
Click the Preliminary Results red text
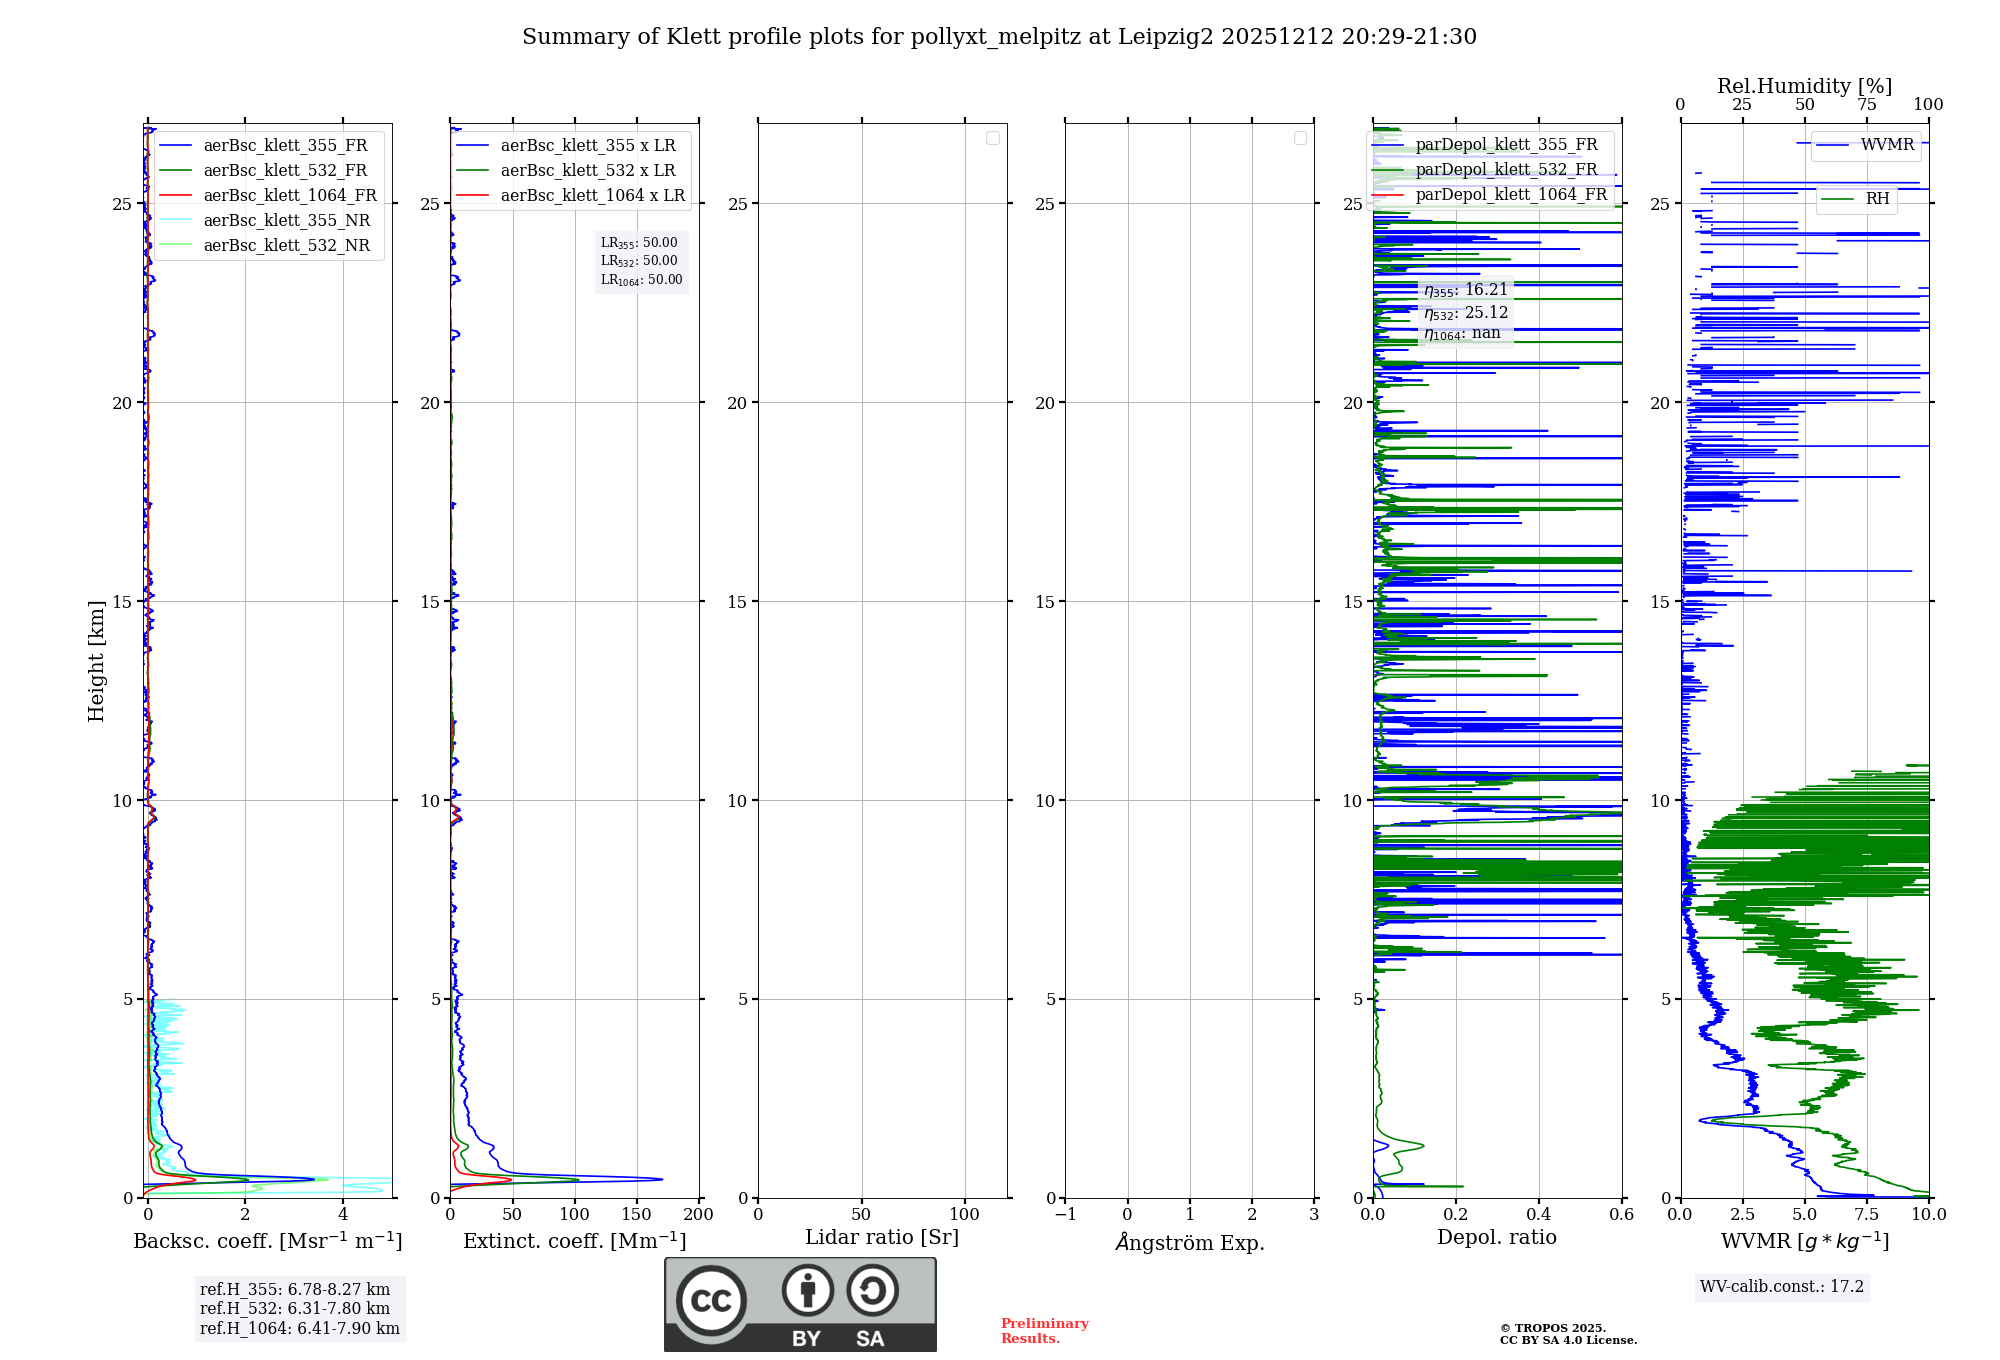coord(1044,1331)
